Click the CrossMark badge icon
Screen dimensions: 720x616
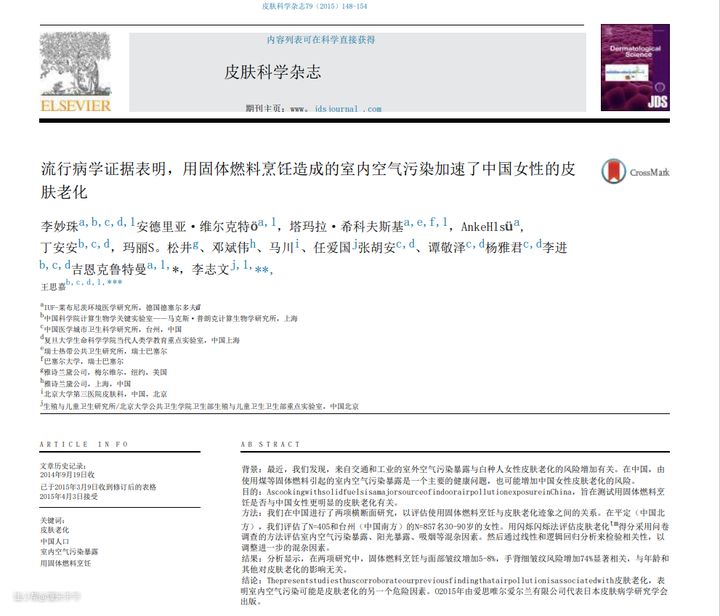click(613, 171)
